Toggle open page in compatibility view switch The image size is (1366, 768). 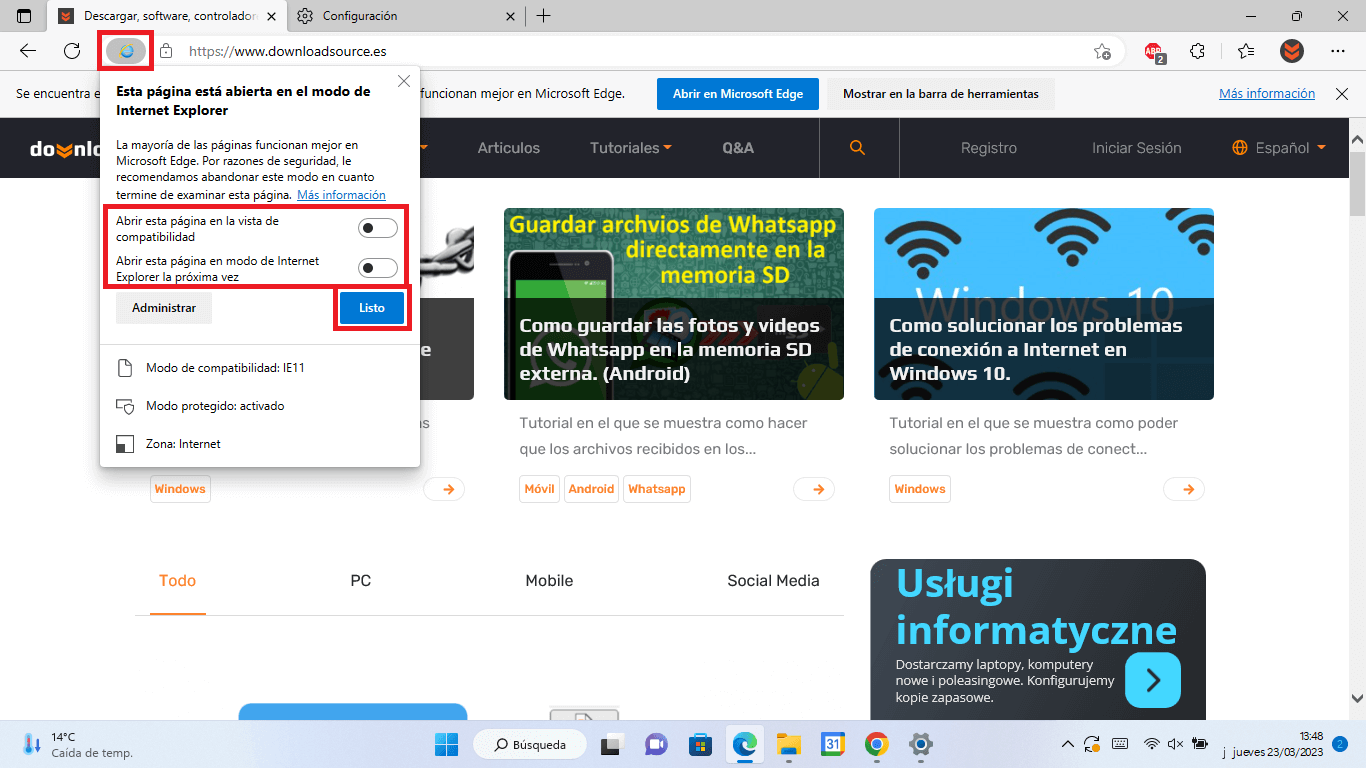(x=378, y=229)
